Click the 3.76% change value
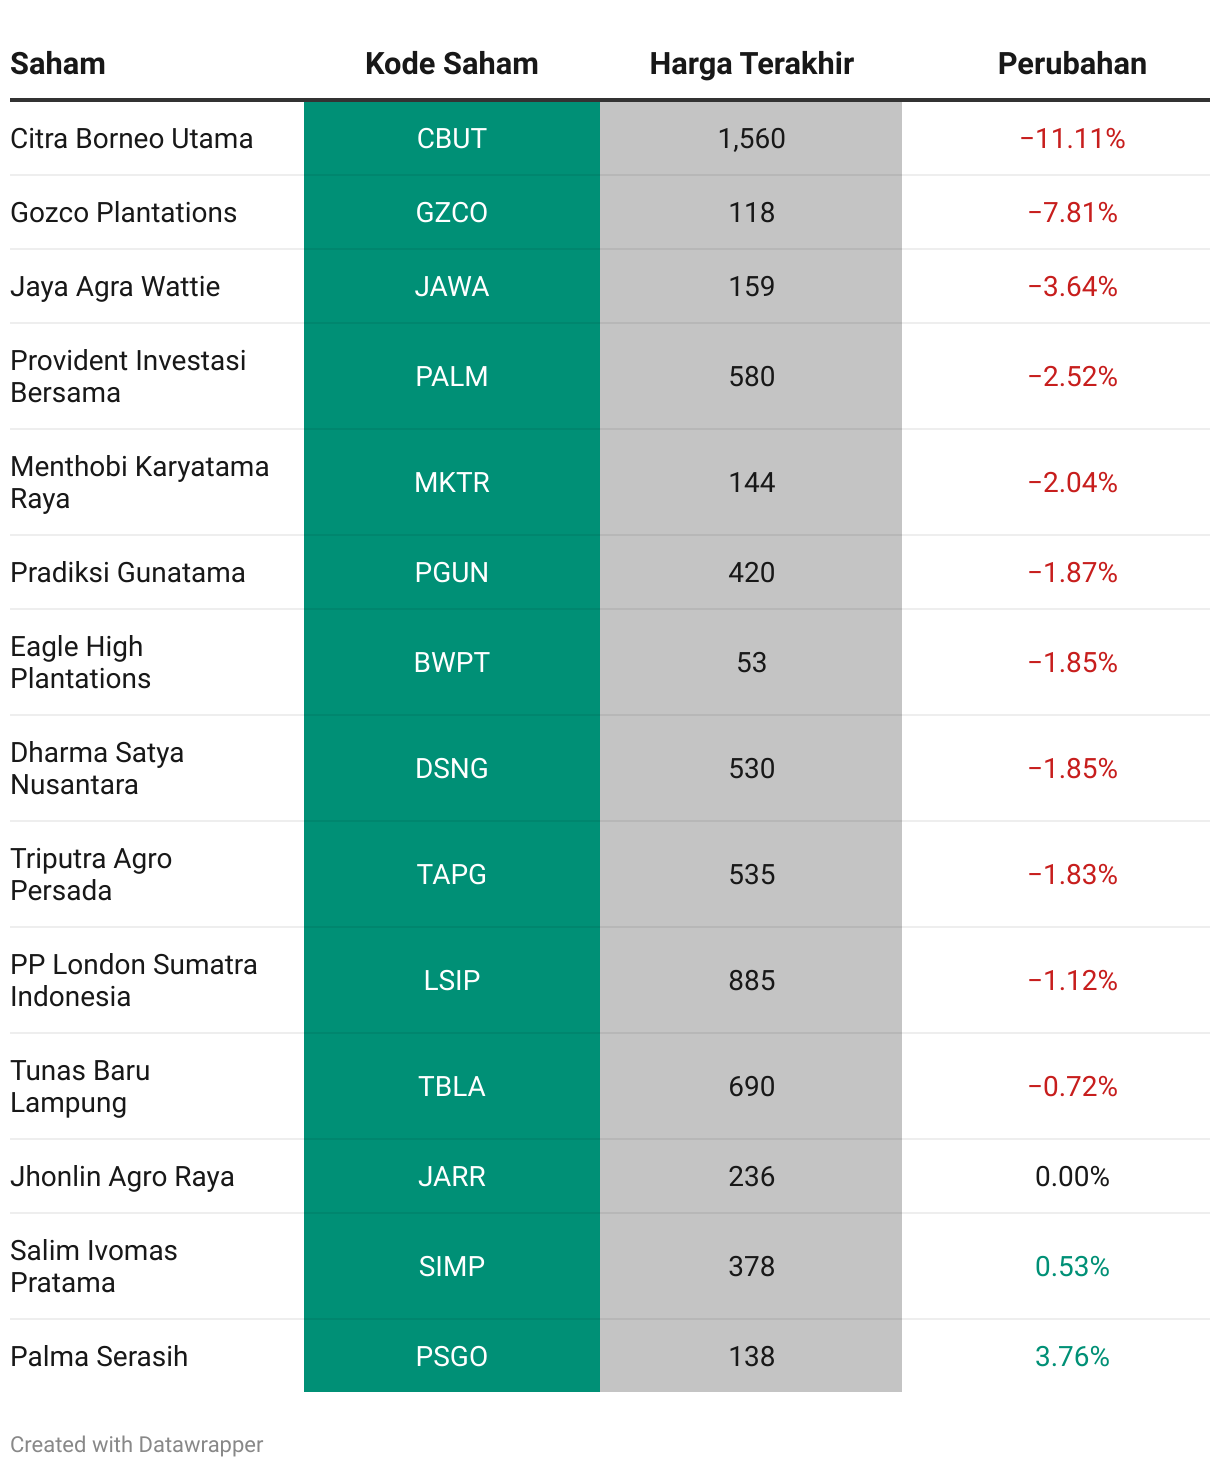This screenshot has height=1468, width=1220. click(1072, 1356)
